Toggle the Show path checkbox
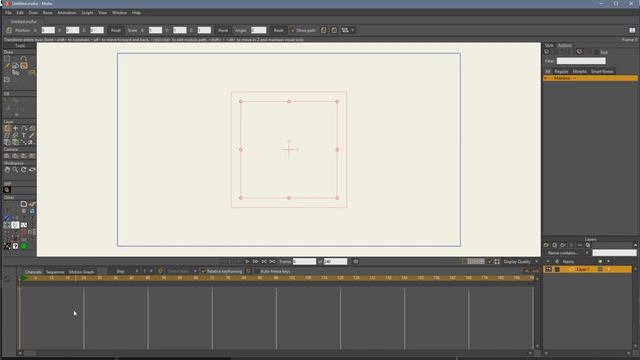This screenshot has height=360, width=640. tap(292, 30)
